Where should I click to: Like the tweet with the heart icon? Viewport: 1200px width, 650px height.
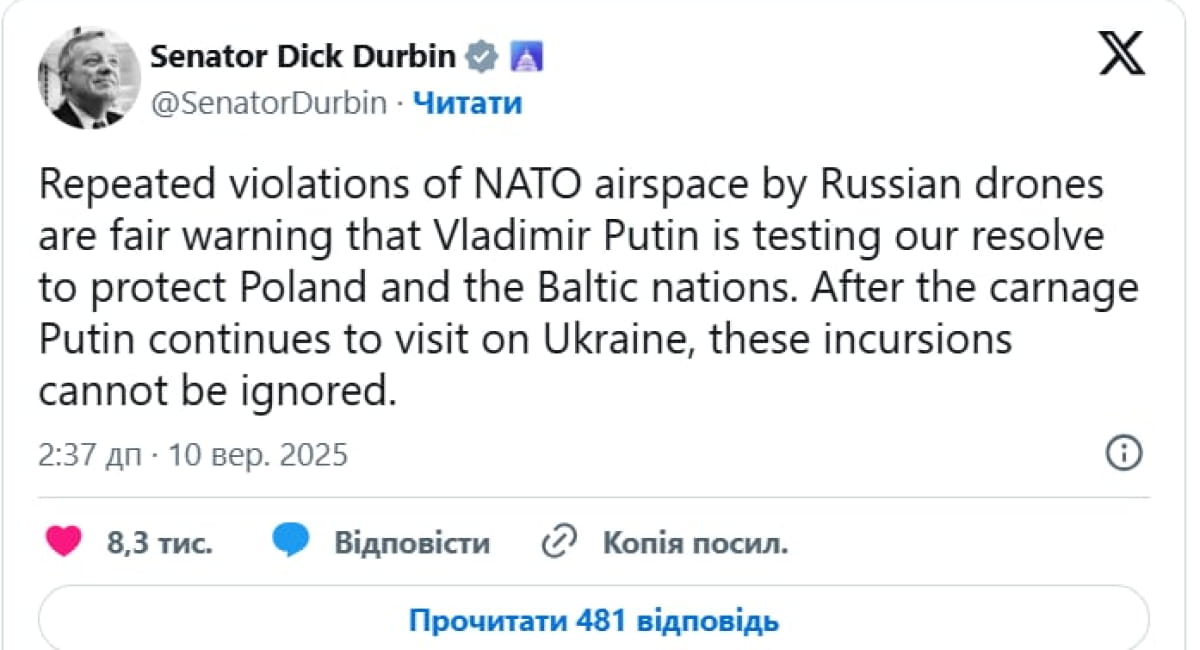tap(65, 542)
